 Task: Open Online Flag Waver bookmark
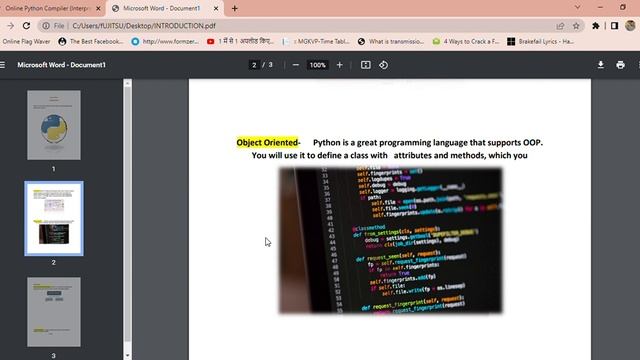(x=26, y=41)
